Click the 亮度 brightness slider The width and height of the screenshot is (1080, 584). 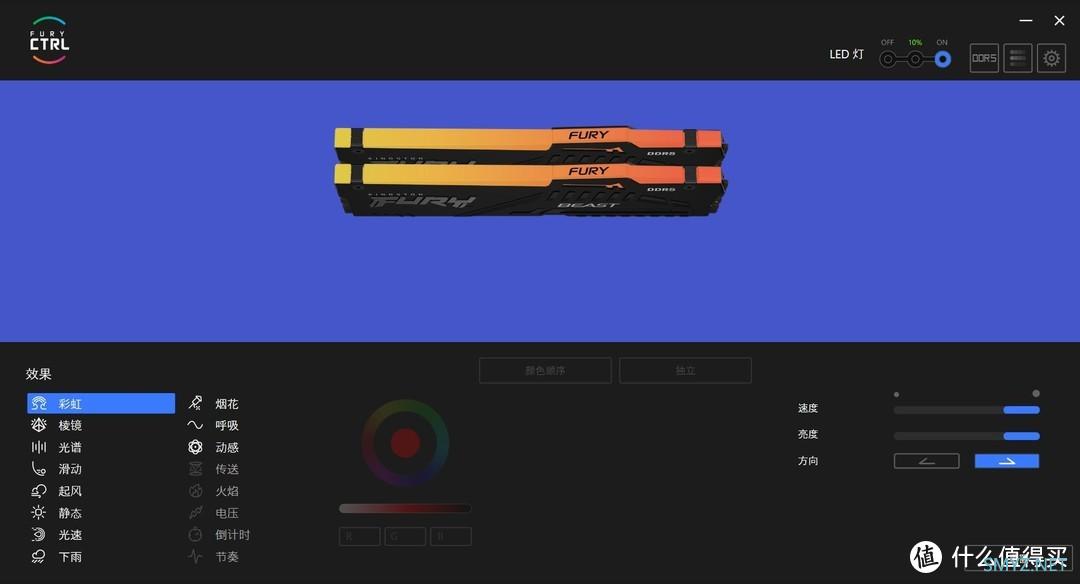(966, 436)
